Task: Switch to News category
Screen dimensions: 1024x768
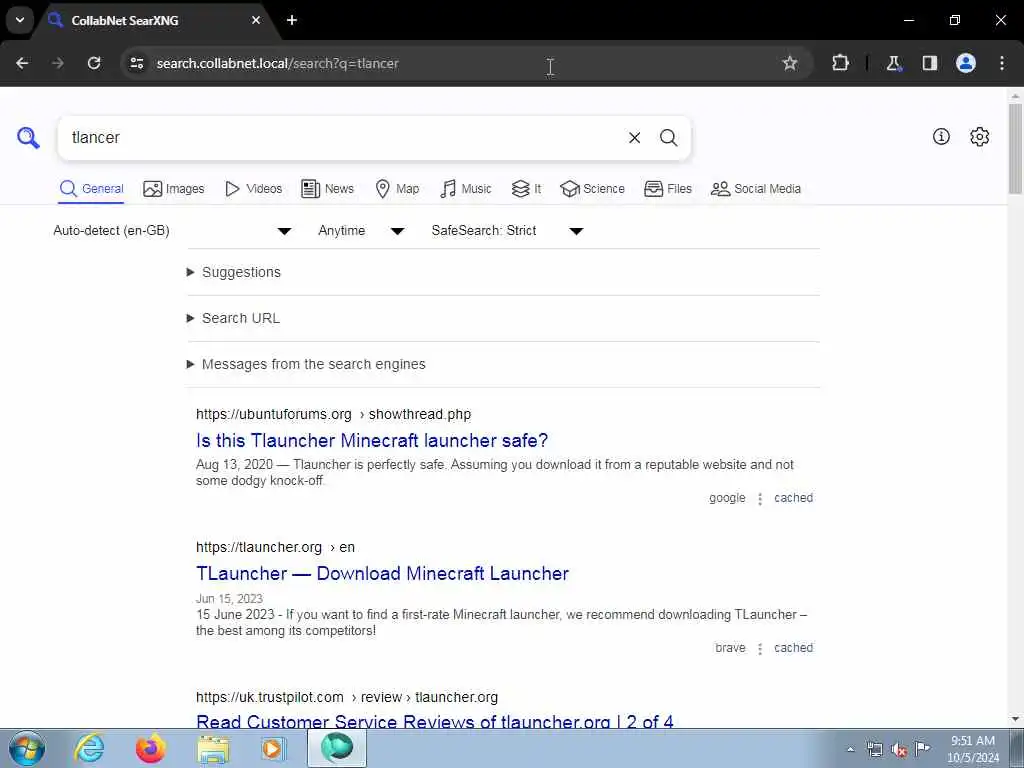Action: point(327,189)
